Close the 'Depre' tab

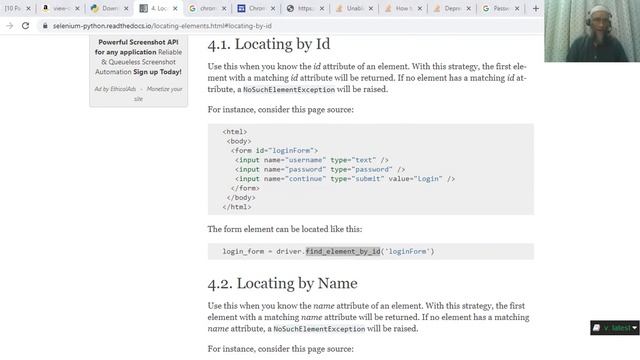click(x=469, y=8)
